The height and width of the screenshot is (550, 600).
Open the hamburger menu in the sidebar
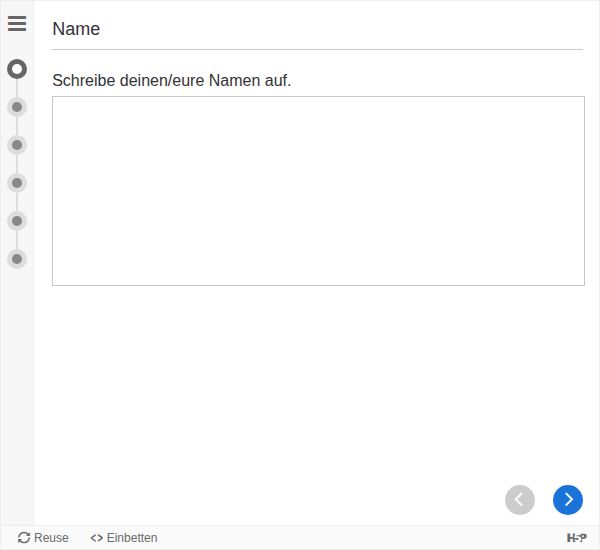[x=17, y=23]
